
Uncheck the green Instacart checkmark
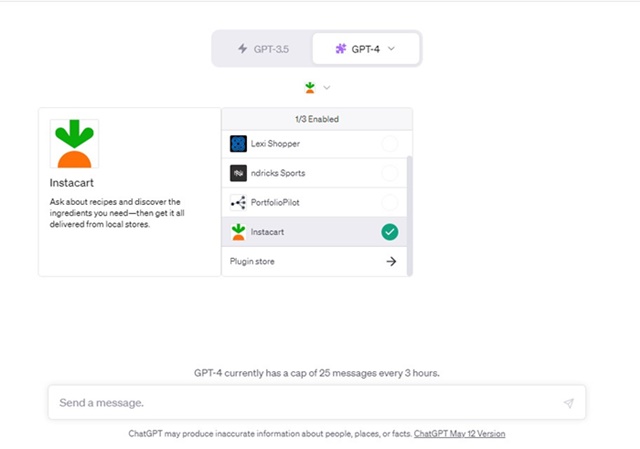tap(390, 232)
